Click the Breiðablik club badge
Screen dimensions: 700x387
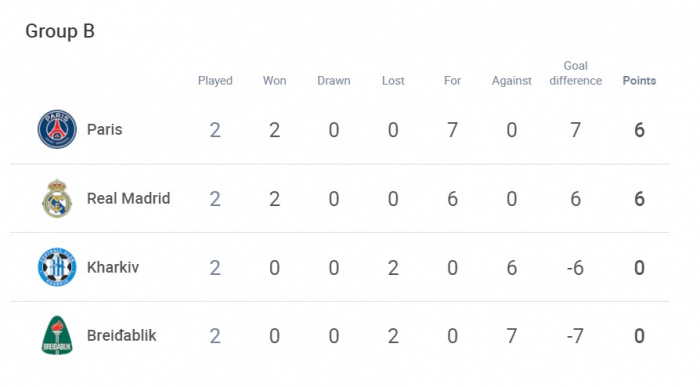click(x=57, y=336)
